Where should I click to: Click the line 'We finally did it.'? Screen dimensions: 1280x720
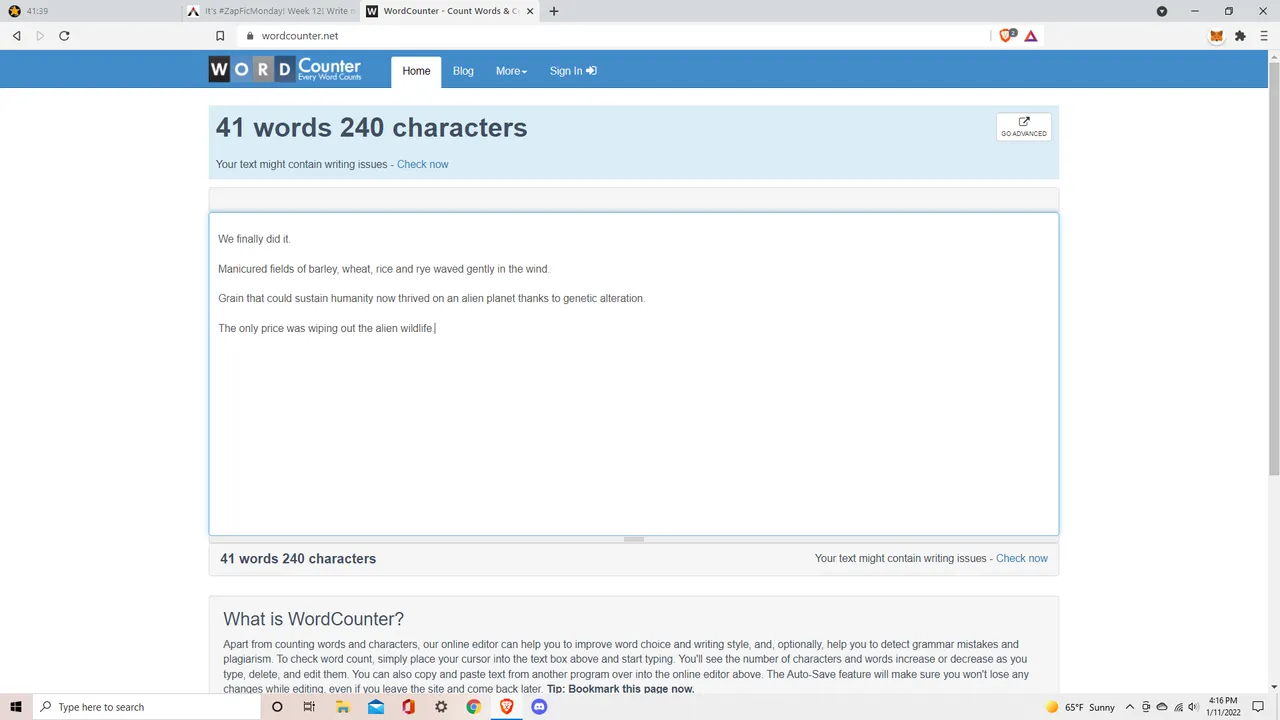[254, 239]
